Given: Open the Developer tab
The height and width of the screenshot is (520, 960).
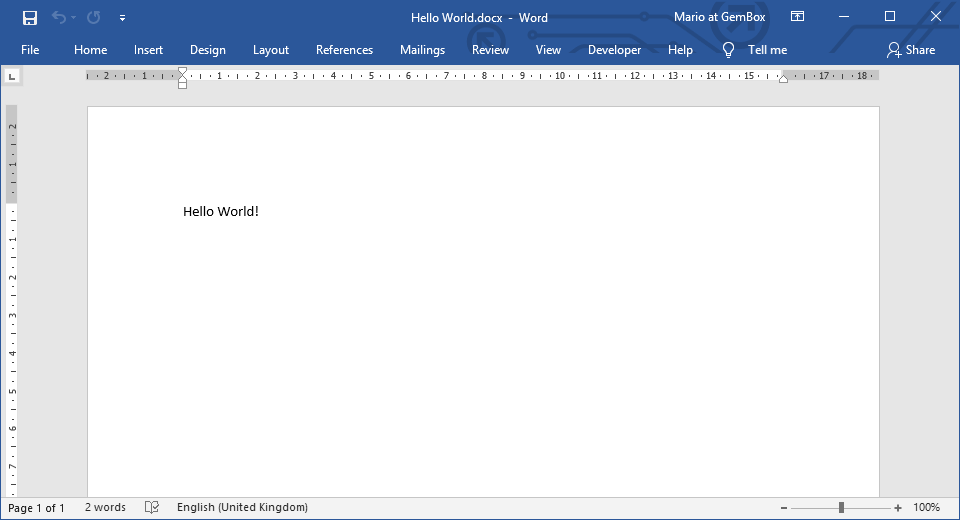Looking at the screenshot, I should tap(614, 50).
